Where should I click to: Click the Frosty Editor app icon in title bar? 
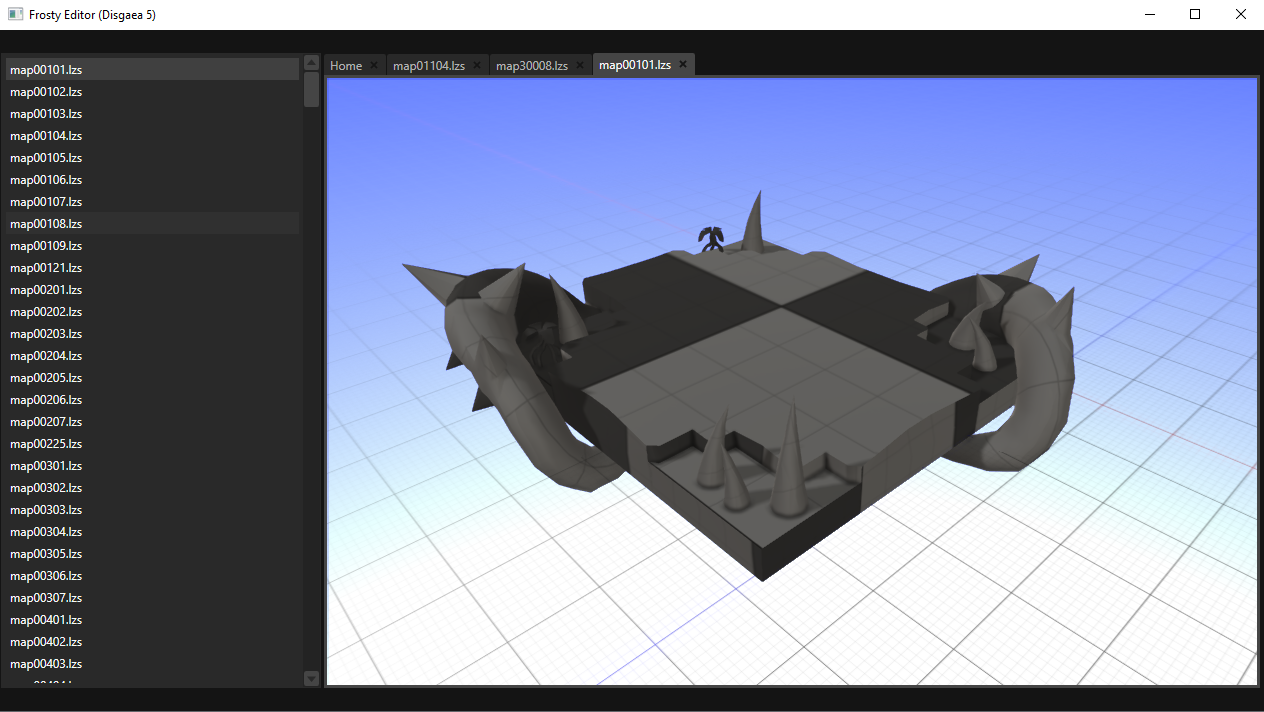pos(15,15)
